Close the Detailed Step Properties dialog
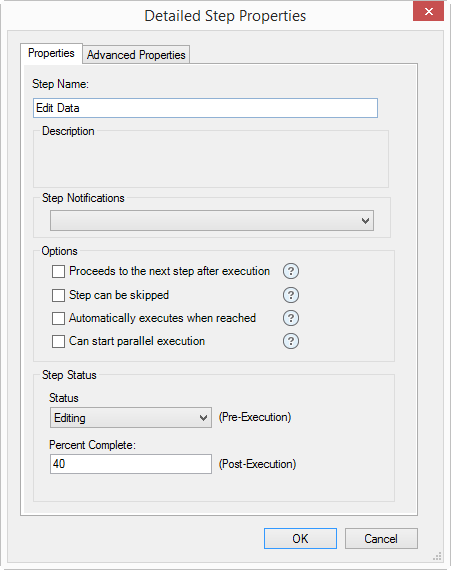The image size is (451, 570). click(428, 11)
